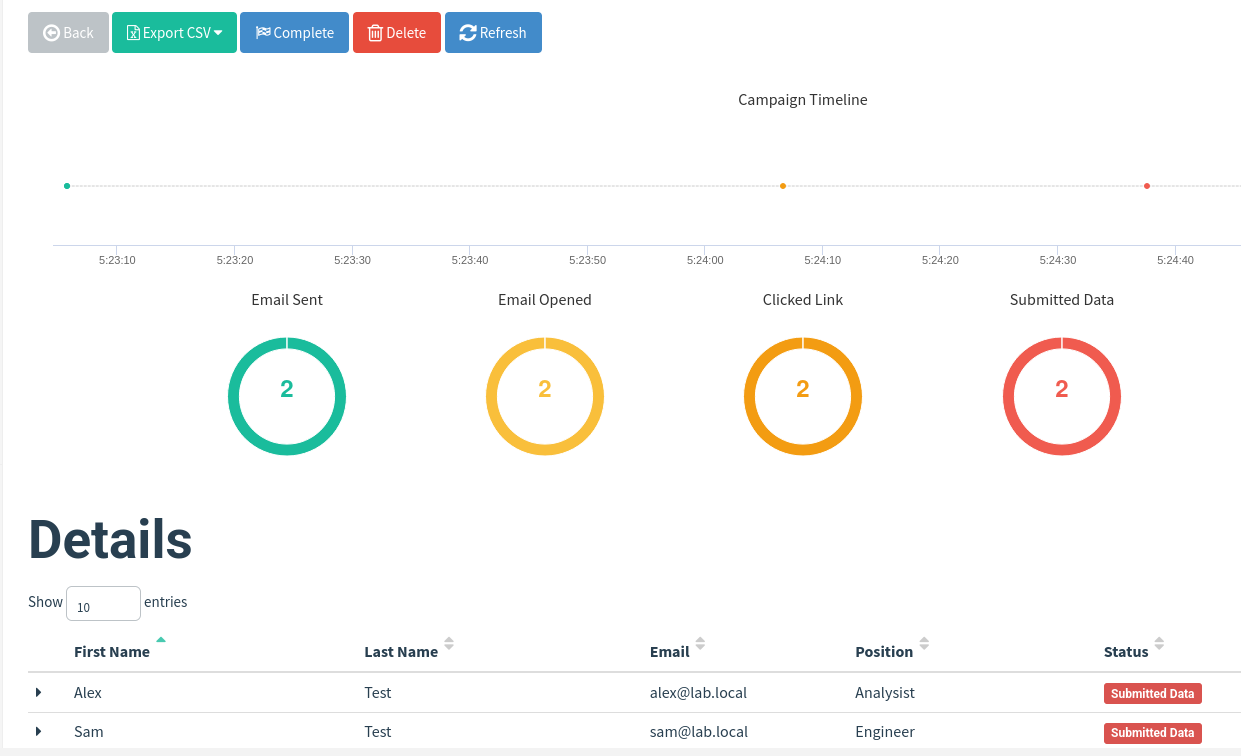Click the 5:23:10 timeline axis label
This screenshot has width=1241, height=756.
(x=117, y=260)
